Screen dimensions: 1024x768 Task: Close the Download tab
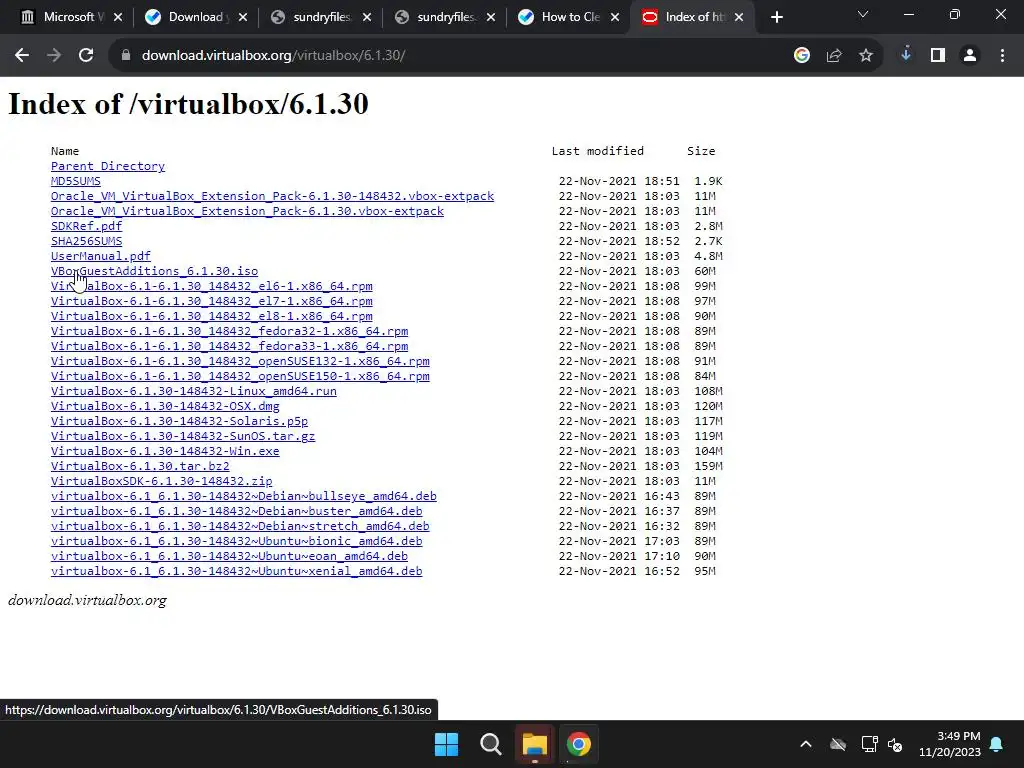[x=243, y=18]
